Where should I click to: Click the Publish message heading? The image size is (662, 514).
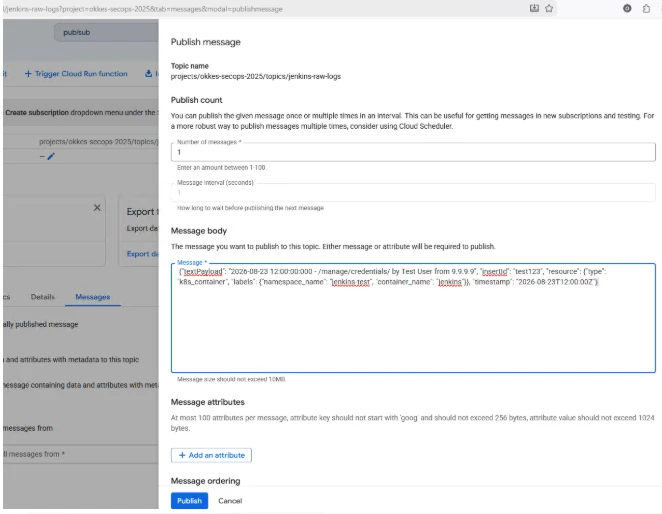pos(206,42)
